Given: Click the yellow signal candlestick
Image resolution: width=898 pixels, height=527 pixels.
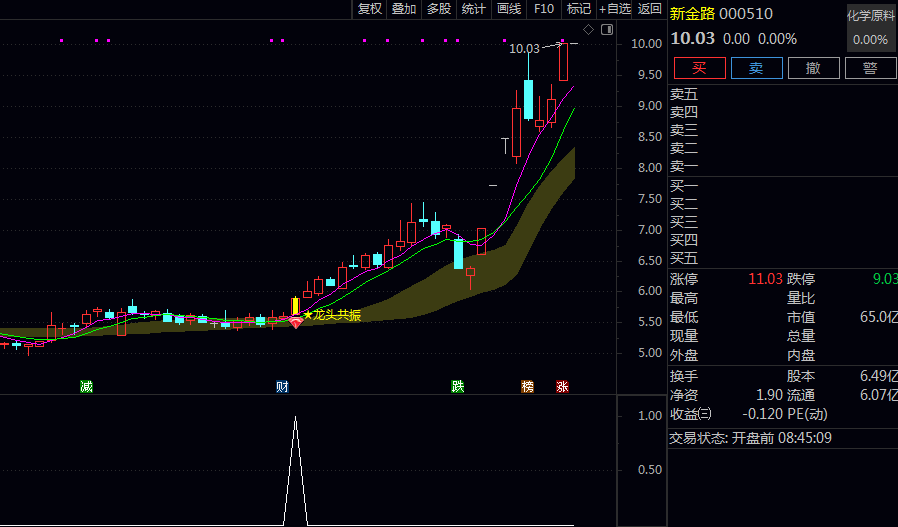Looking at the screenshot, I should coord(296,306).
